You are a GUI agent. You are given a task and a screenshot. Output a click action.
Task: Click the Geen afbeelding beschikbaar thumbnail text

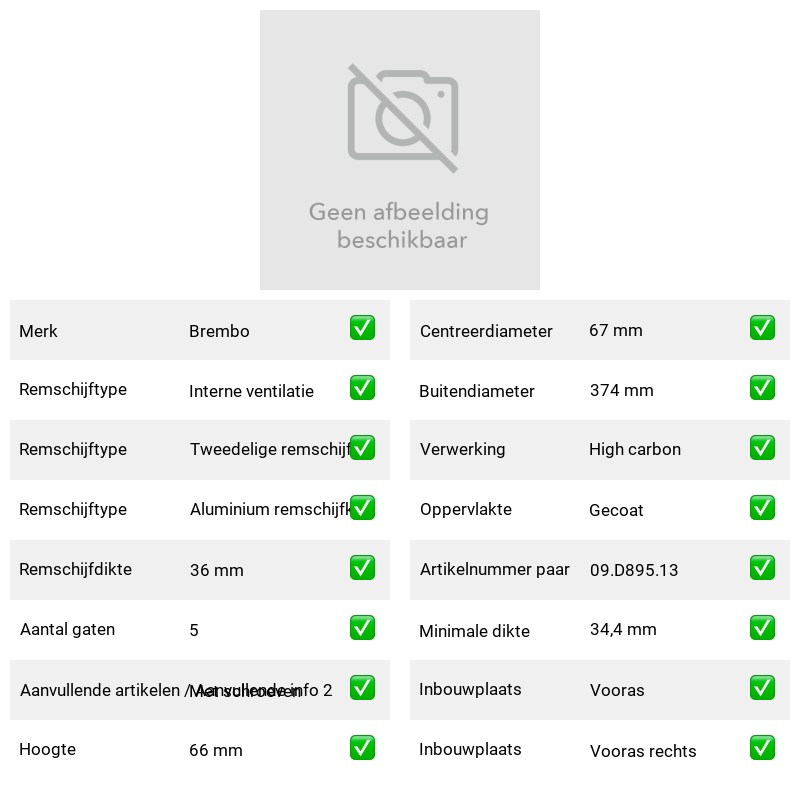[x=399, y=226]
